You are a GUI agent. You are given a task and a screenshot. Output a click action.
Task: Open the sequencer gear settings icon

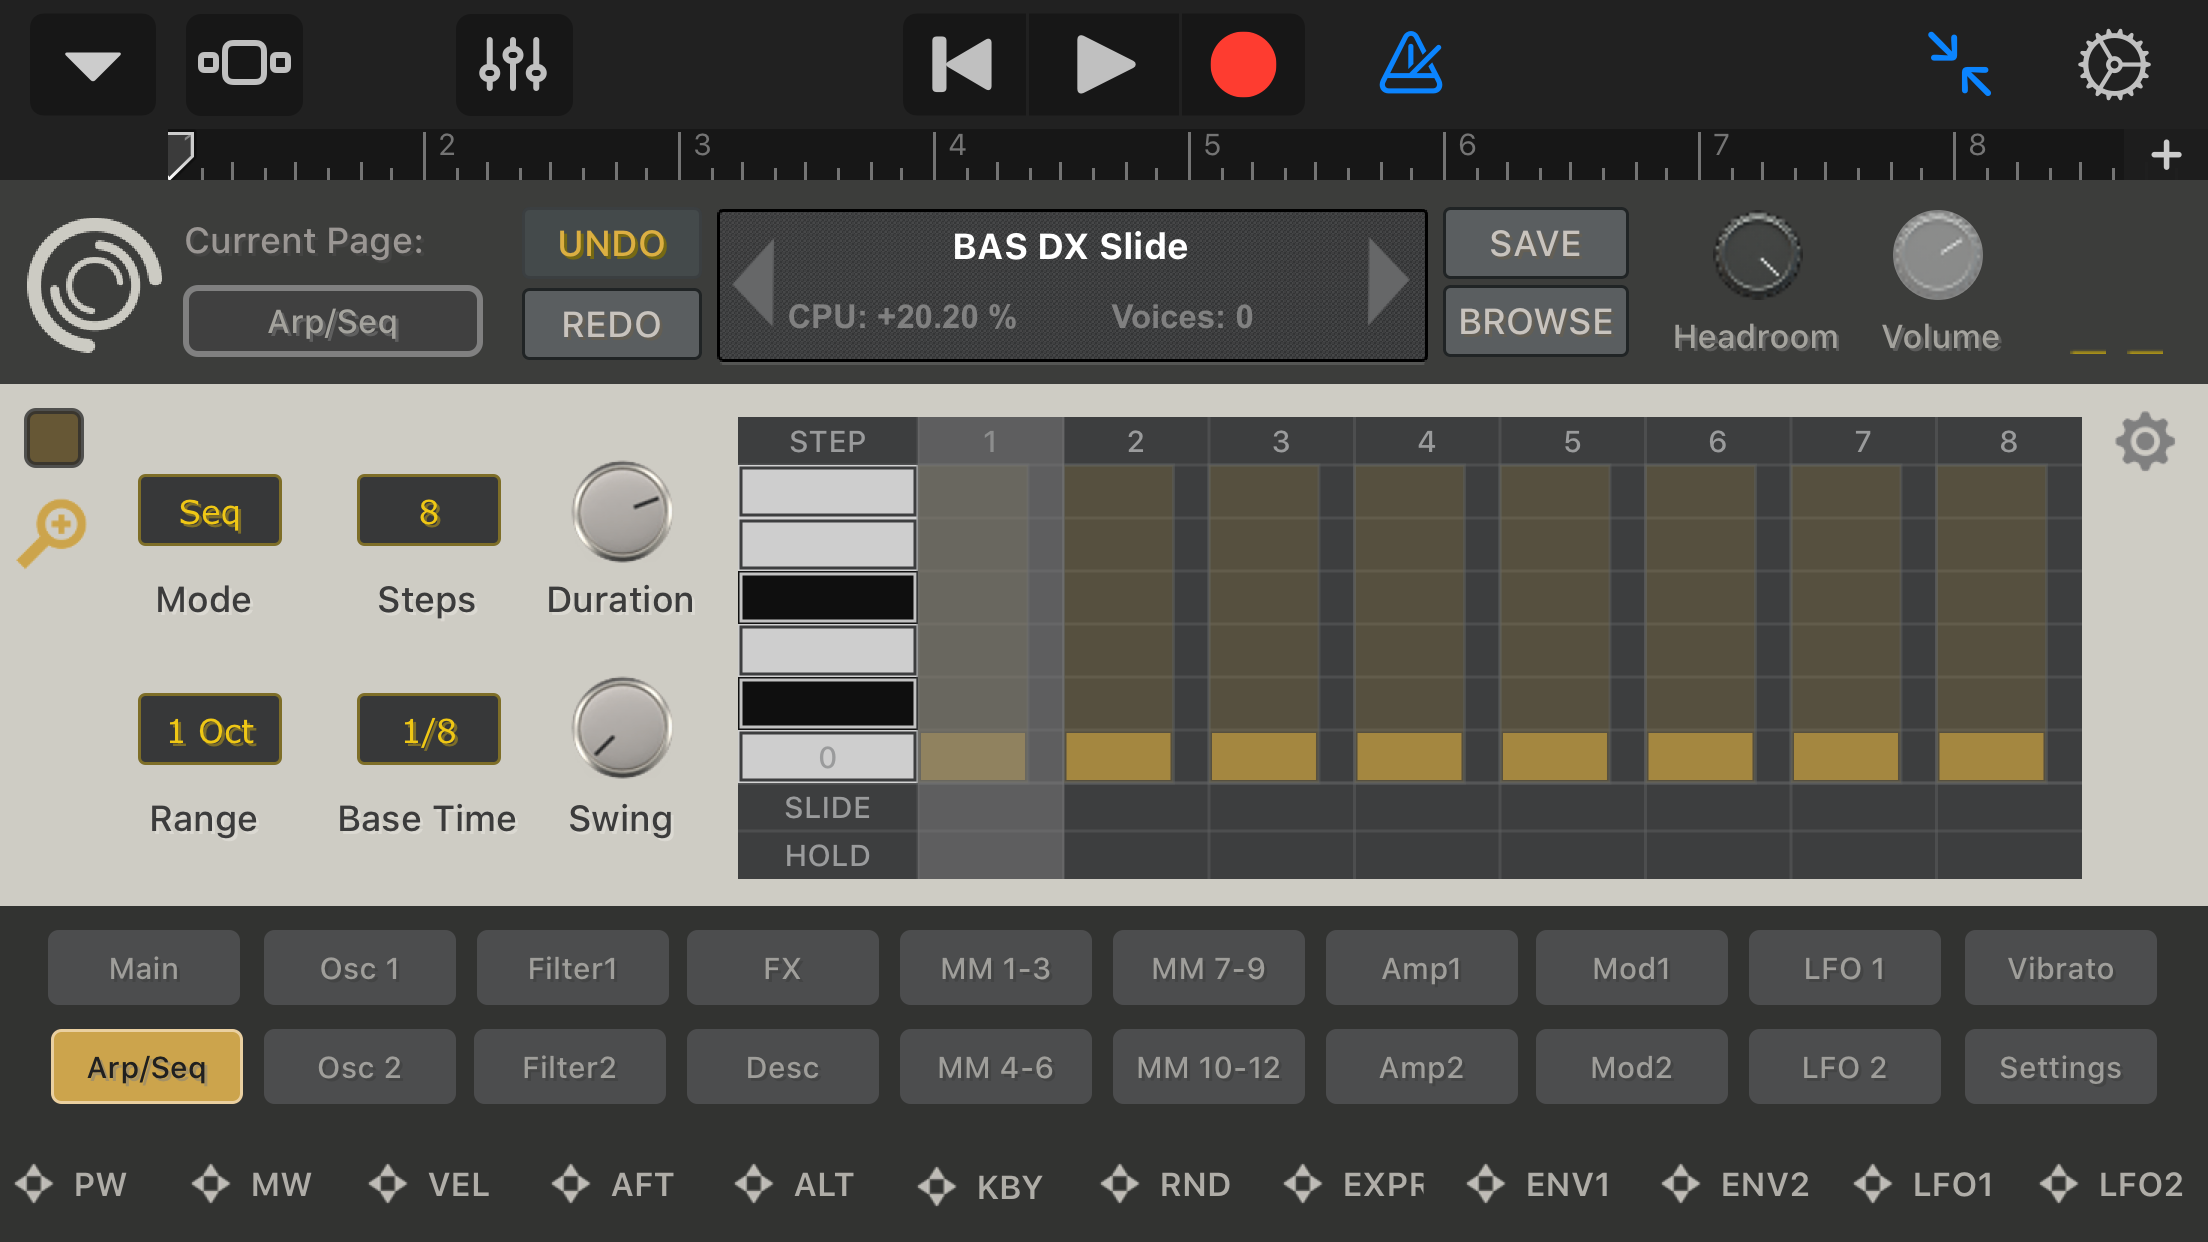[x=2144, y=441]
